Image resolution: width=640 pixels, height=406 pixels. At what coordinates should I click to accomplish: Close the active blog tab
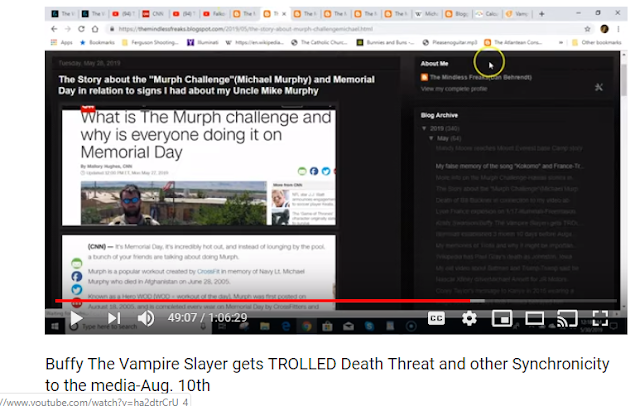point(284,14)
